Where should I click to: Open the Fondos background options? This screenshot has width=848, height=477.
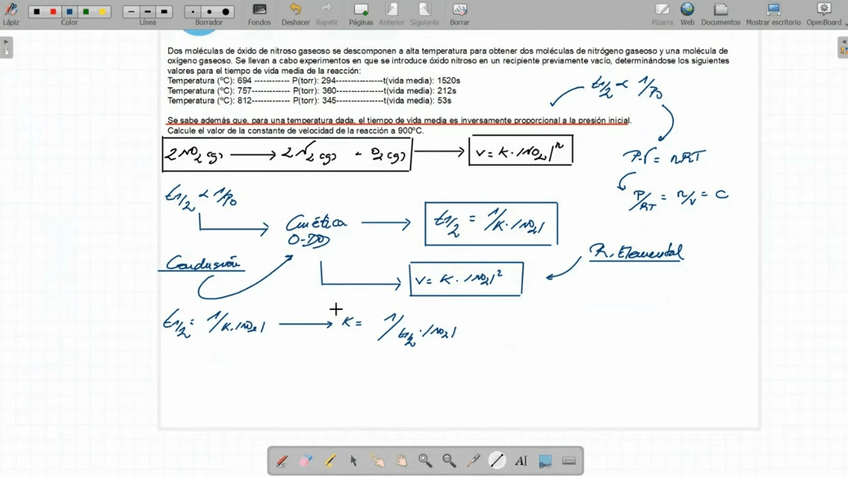click(259, 14)
